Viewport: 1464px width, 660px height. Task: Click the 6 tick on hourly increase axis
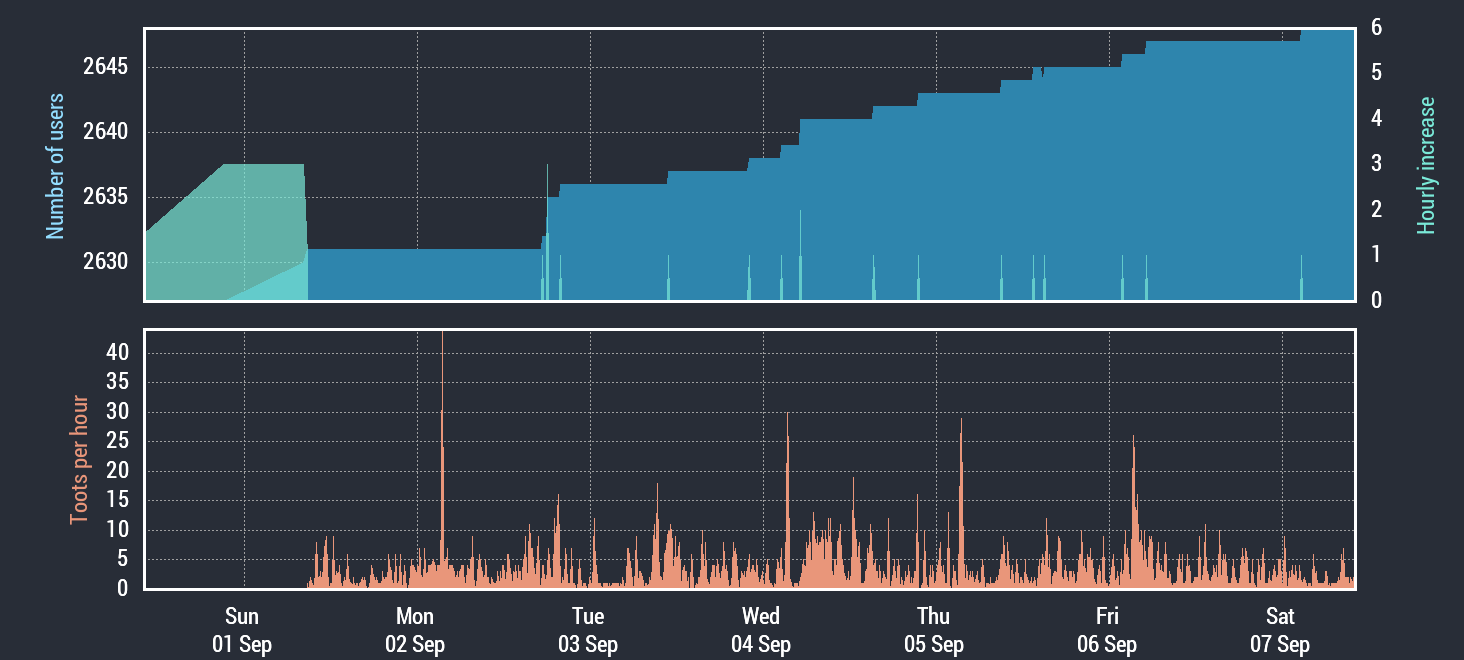click(1377, 27)
